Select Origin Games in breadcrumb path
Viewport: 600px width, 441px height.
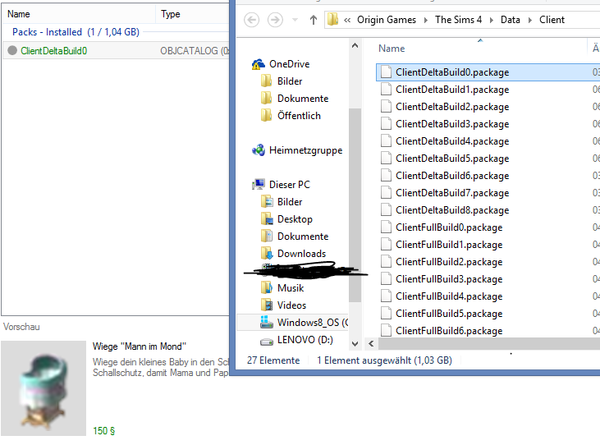(386, 20)
